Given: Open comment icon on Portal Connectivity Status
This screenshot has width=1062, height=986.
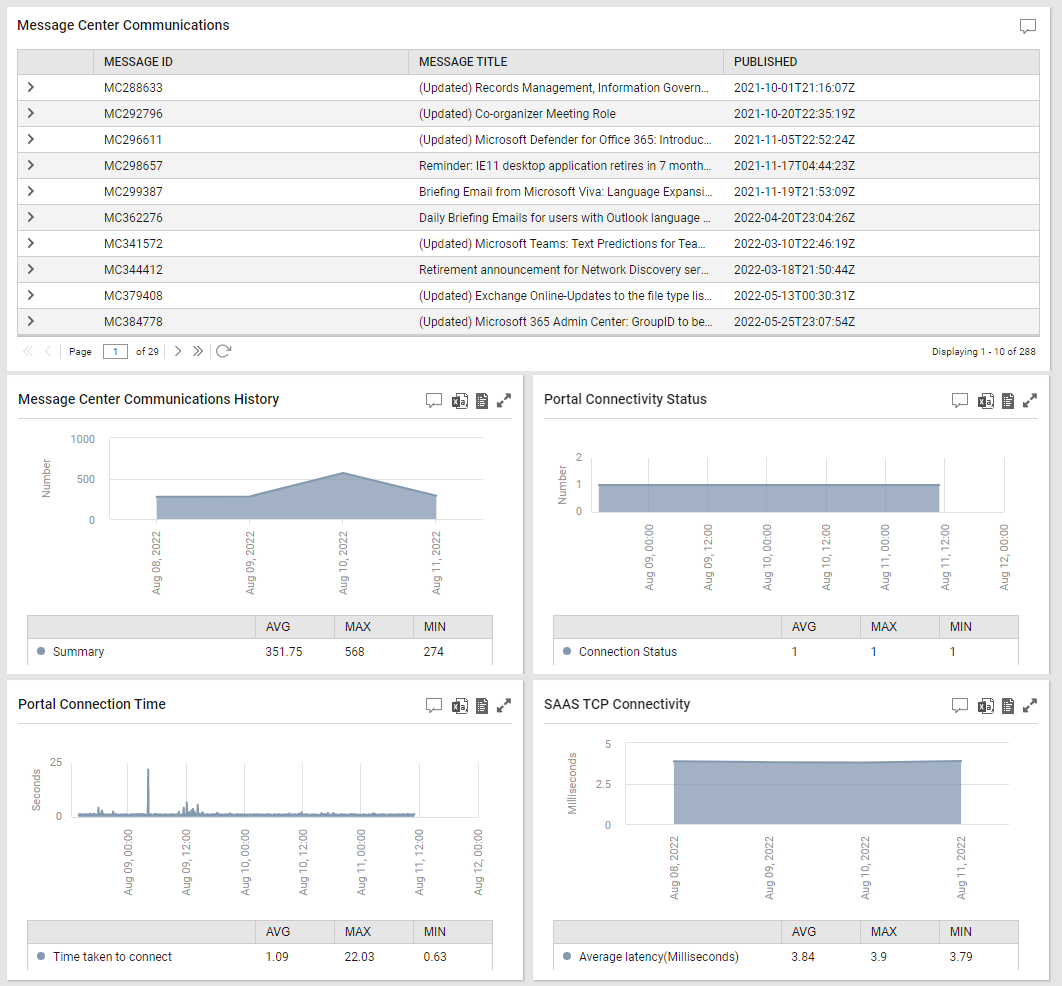Looking at the screenshot, I should (959, 400).
